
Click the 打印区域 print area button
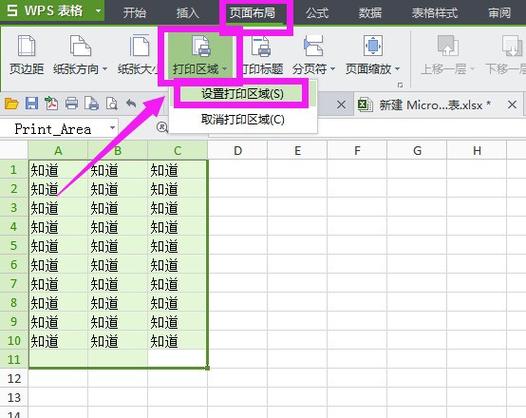(200, 55)
